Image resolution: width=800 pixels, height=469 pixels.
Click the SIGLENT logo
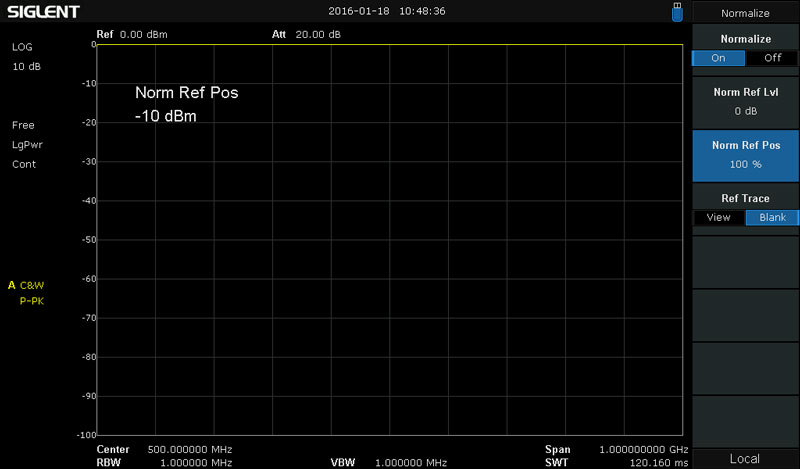46,11
